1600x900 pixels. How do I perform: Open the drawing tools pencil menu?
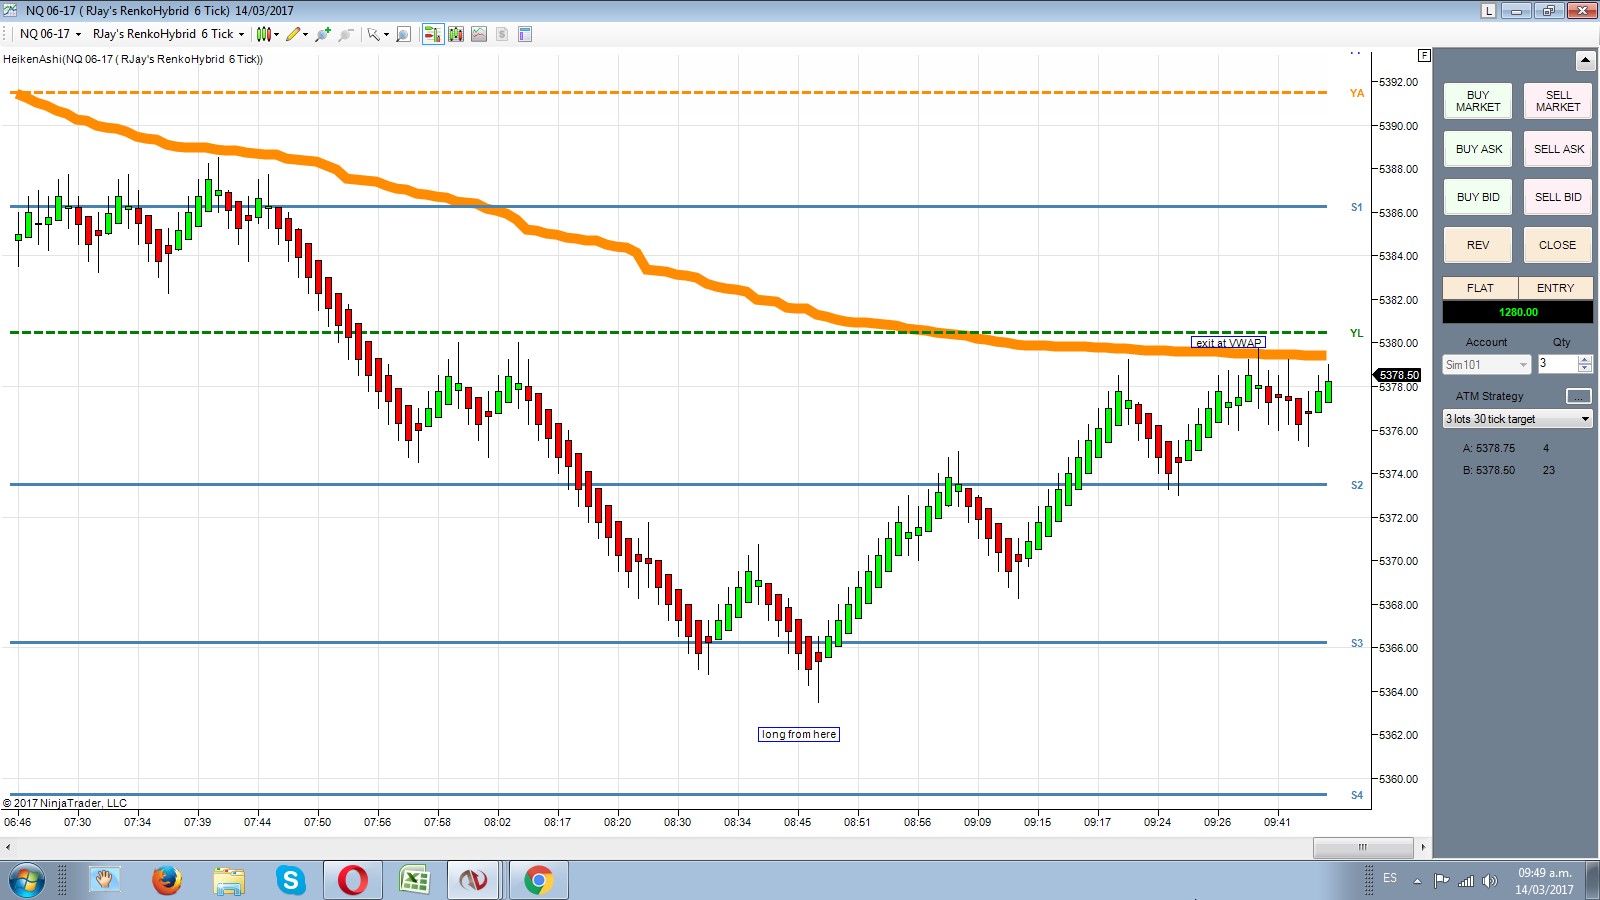296,34
